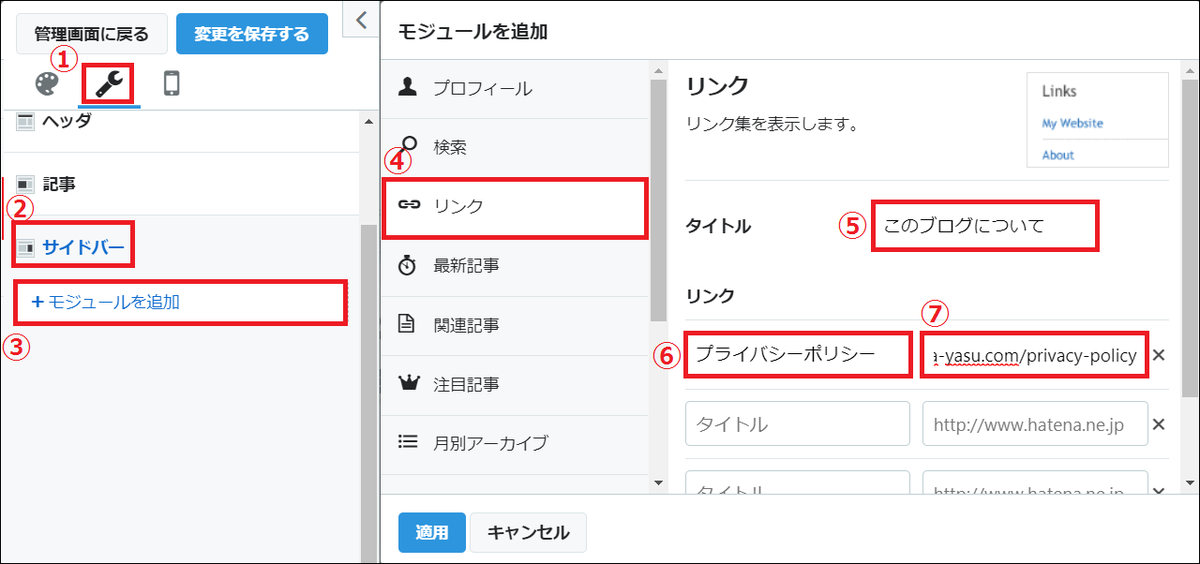The image size is (1200, 564).
Task: Click 変更を保存する button
Action: coord(252,33)
